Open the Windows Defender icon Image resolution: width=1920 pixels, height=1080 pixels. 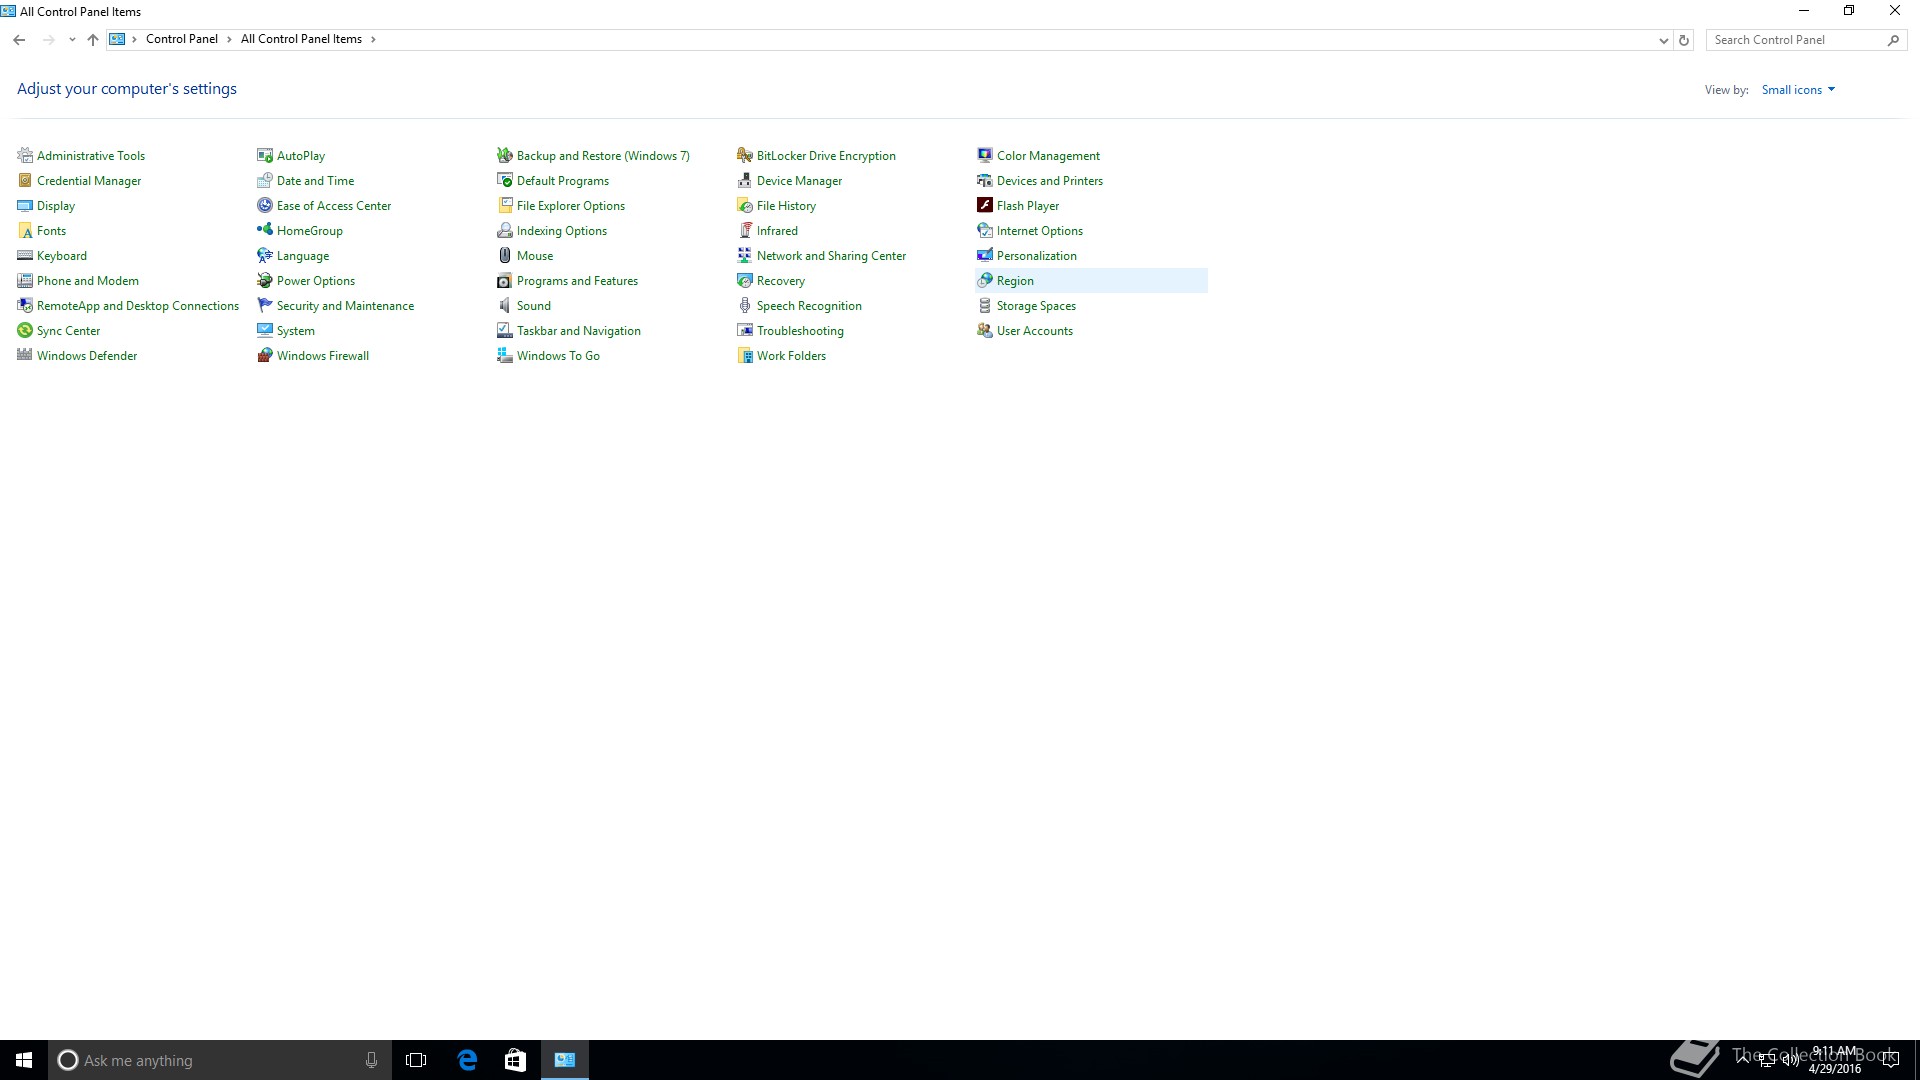point(25,355)
